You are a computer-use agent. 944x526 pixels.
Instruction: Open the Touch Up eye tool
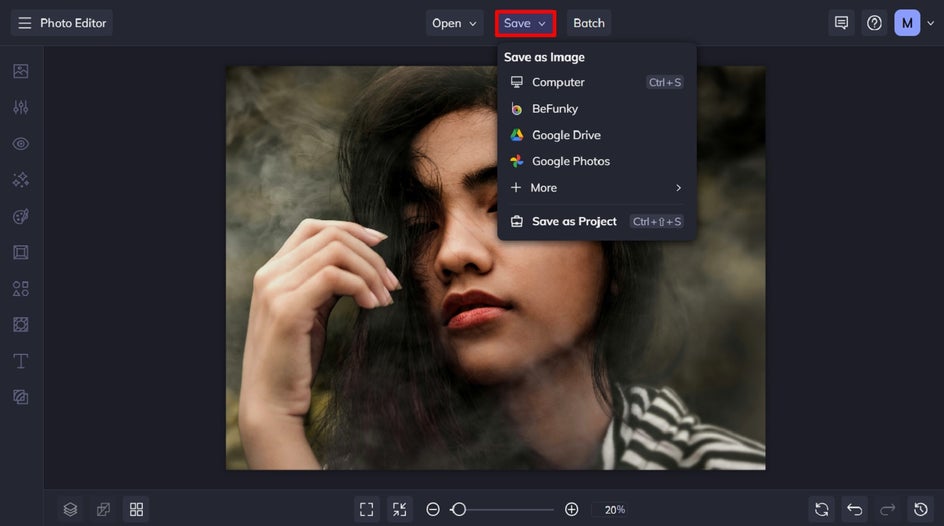coord(21,144)
